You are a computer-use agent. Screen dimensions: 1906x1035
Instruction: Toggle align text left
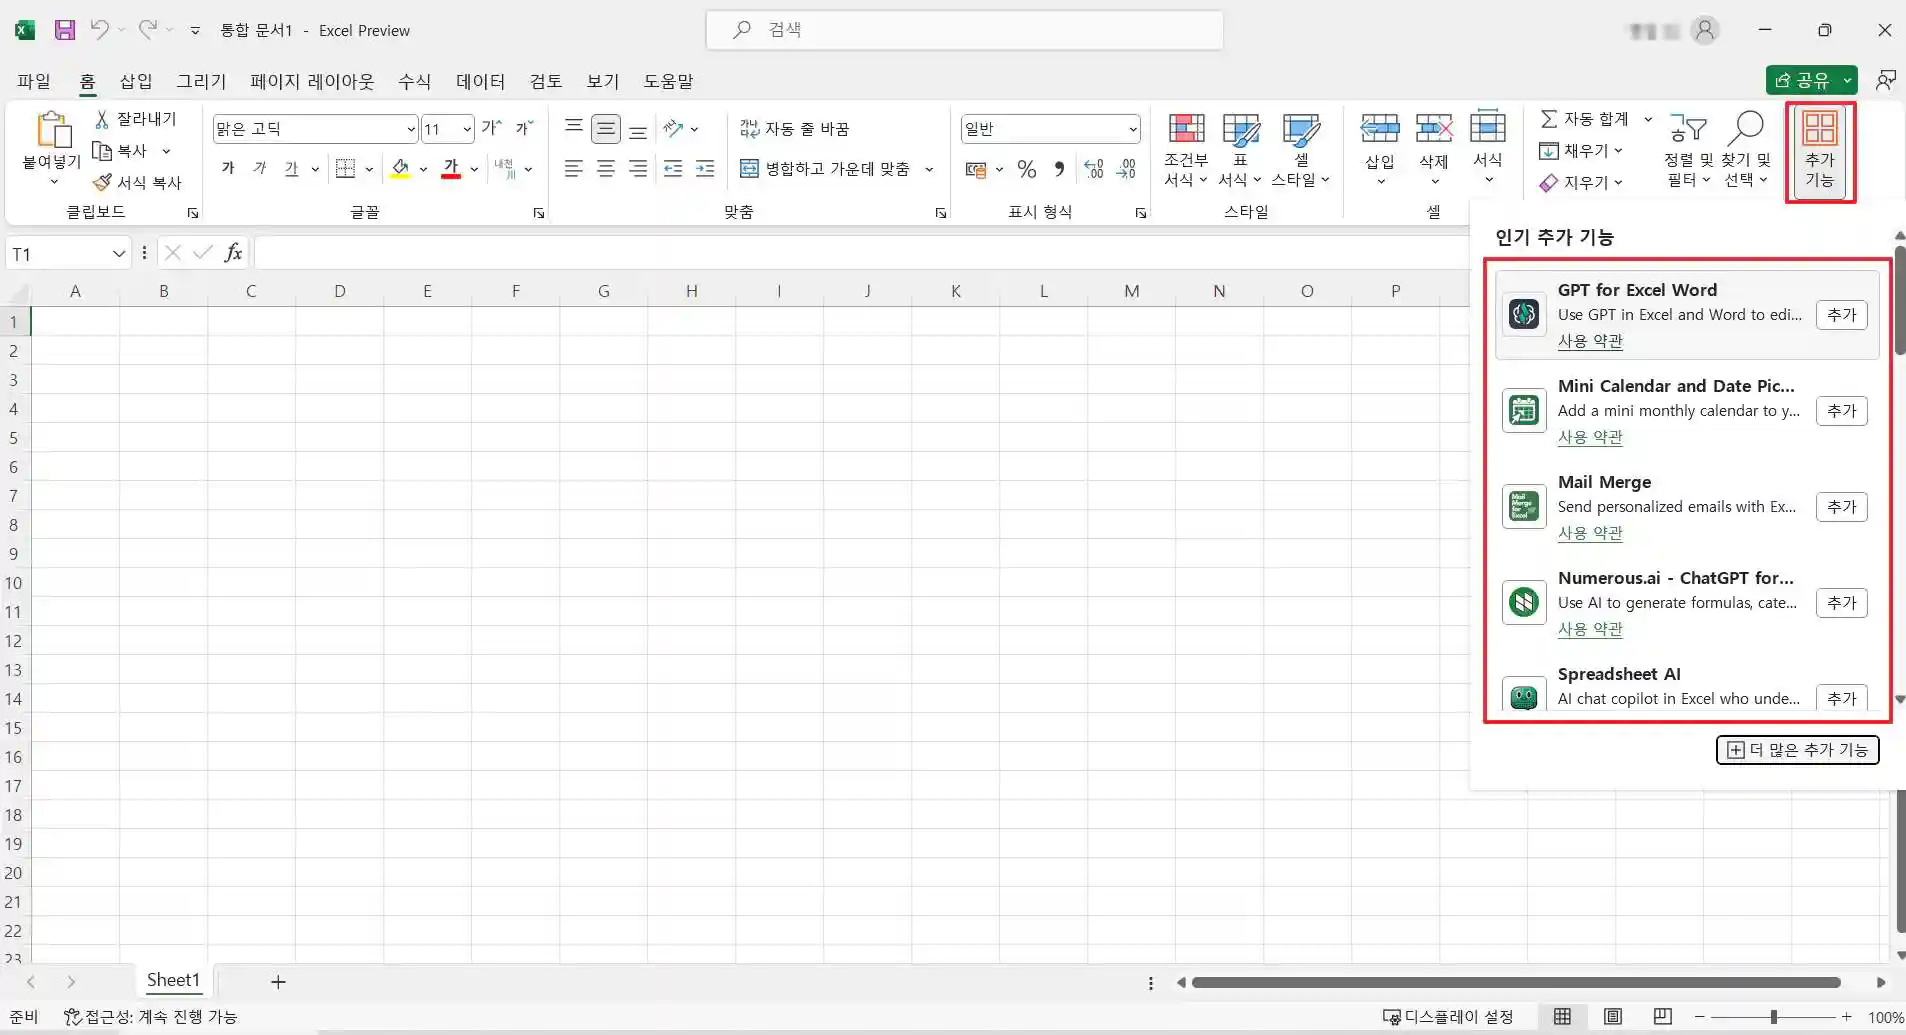[574, 169]
